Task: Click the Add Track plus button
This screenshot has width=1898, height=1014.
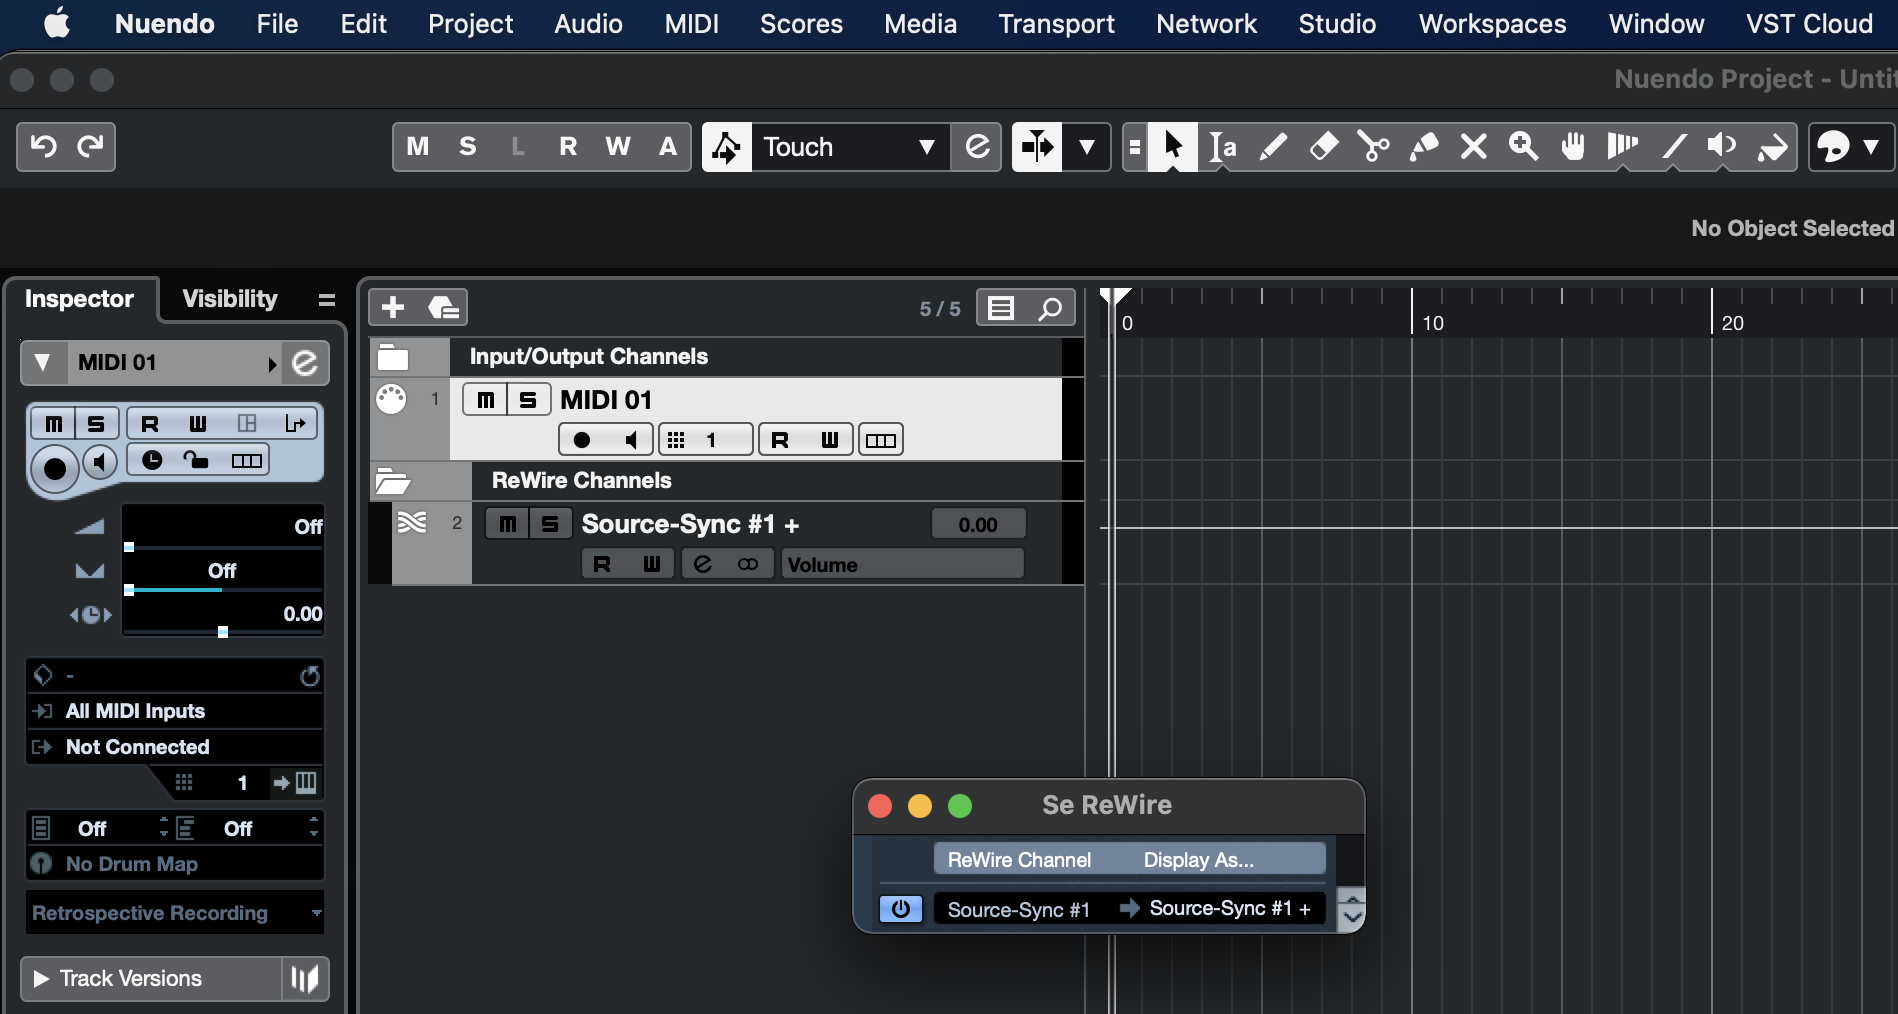Action: (x=393, y=307)
